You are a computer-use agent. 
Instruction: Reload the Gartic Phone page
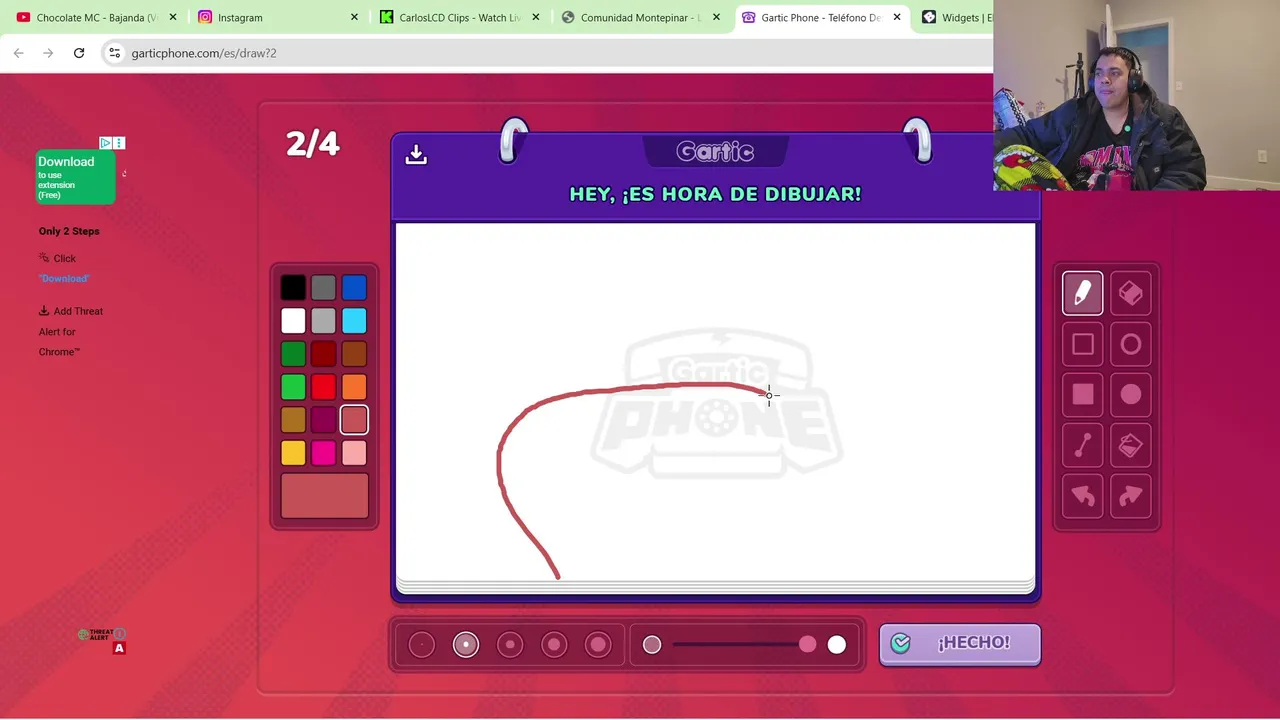coord(79,53)
